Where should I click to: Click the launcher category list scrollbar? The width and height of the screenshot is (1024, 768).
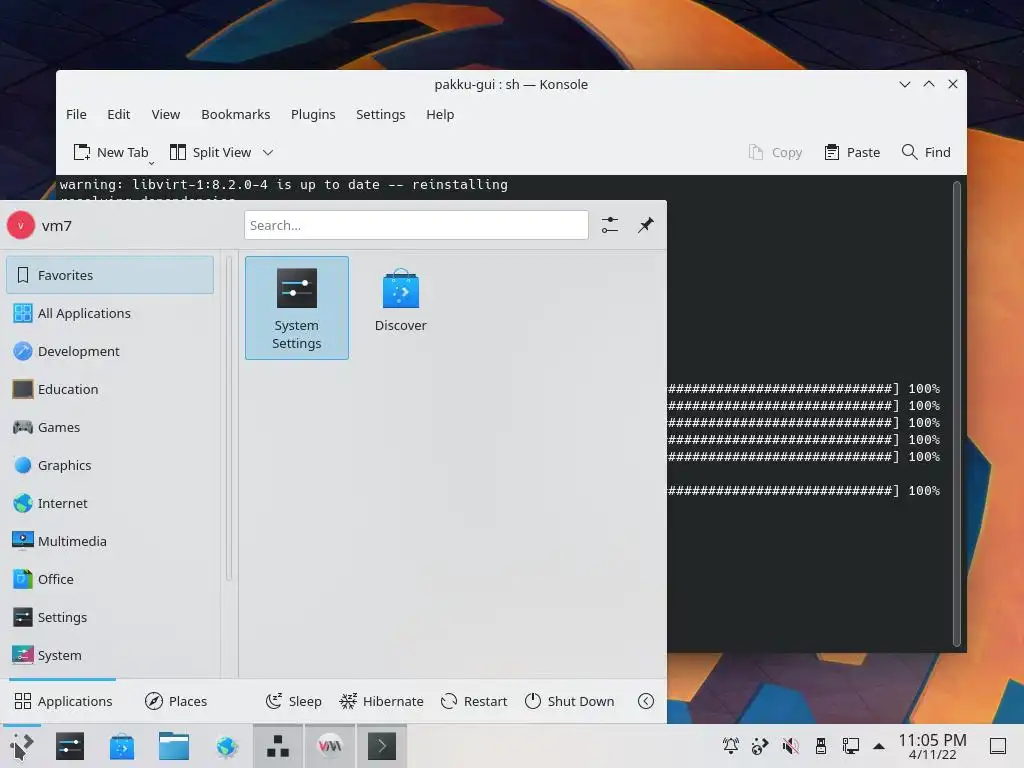pos(229,418)
